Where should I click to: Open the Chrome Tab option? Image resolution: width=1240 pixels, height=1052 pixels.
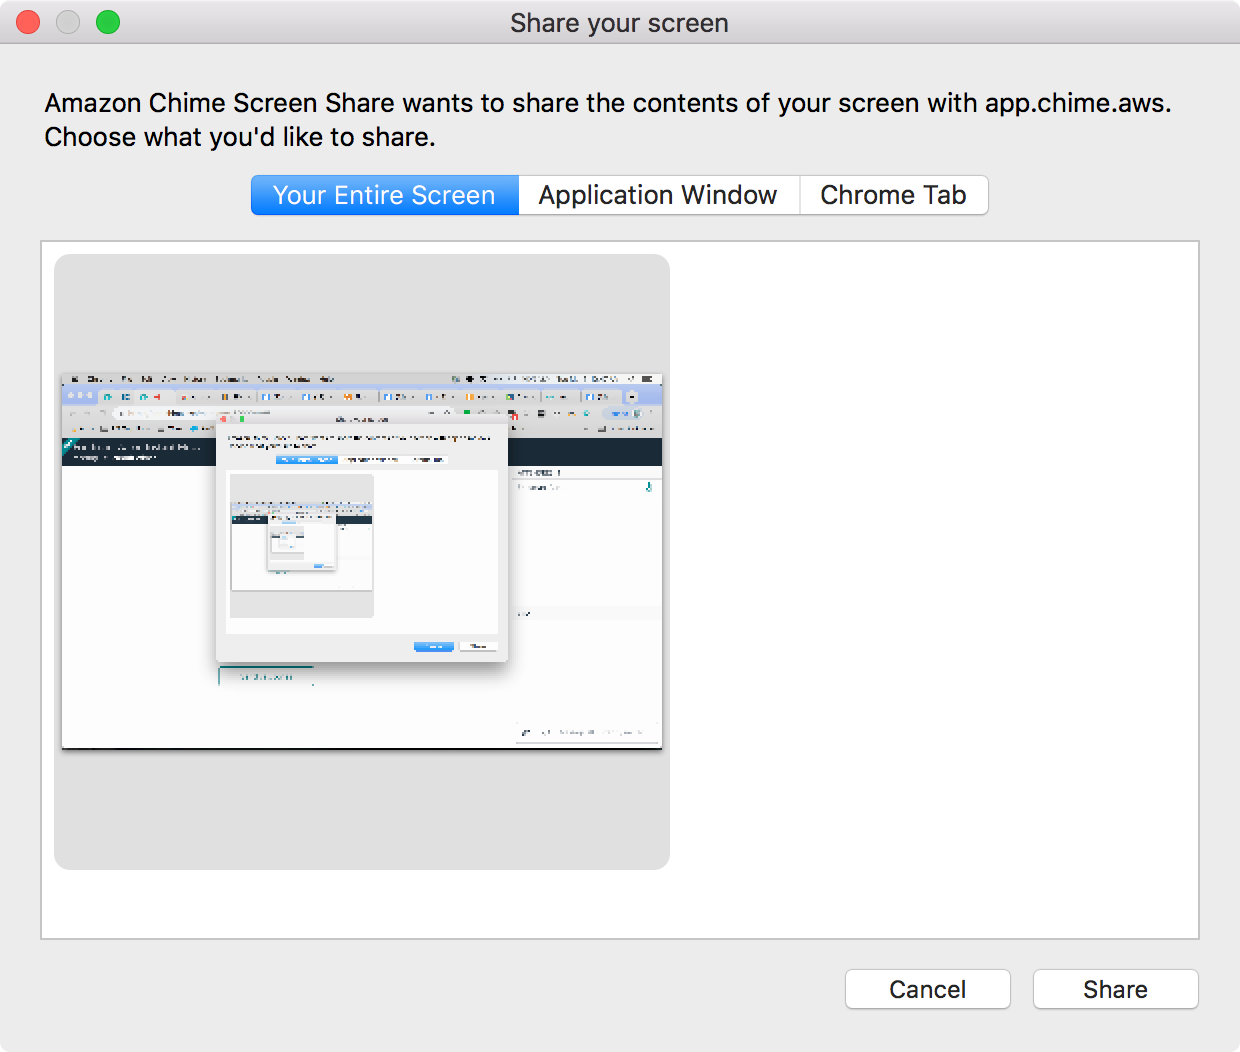[893, 195]
